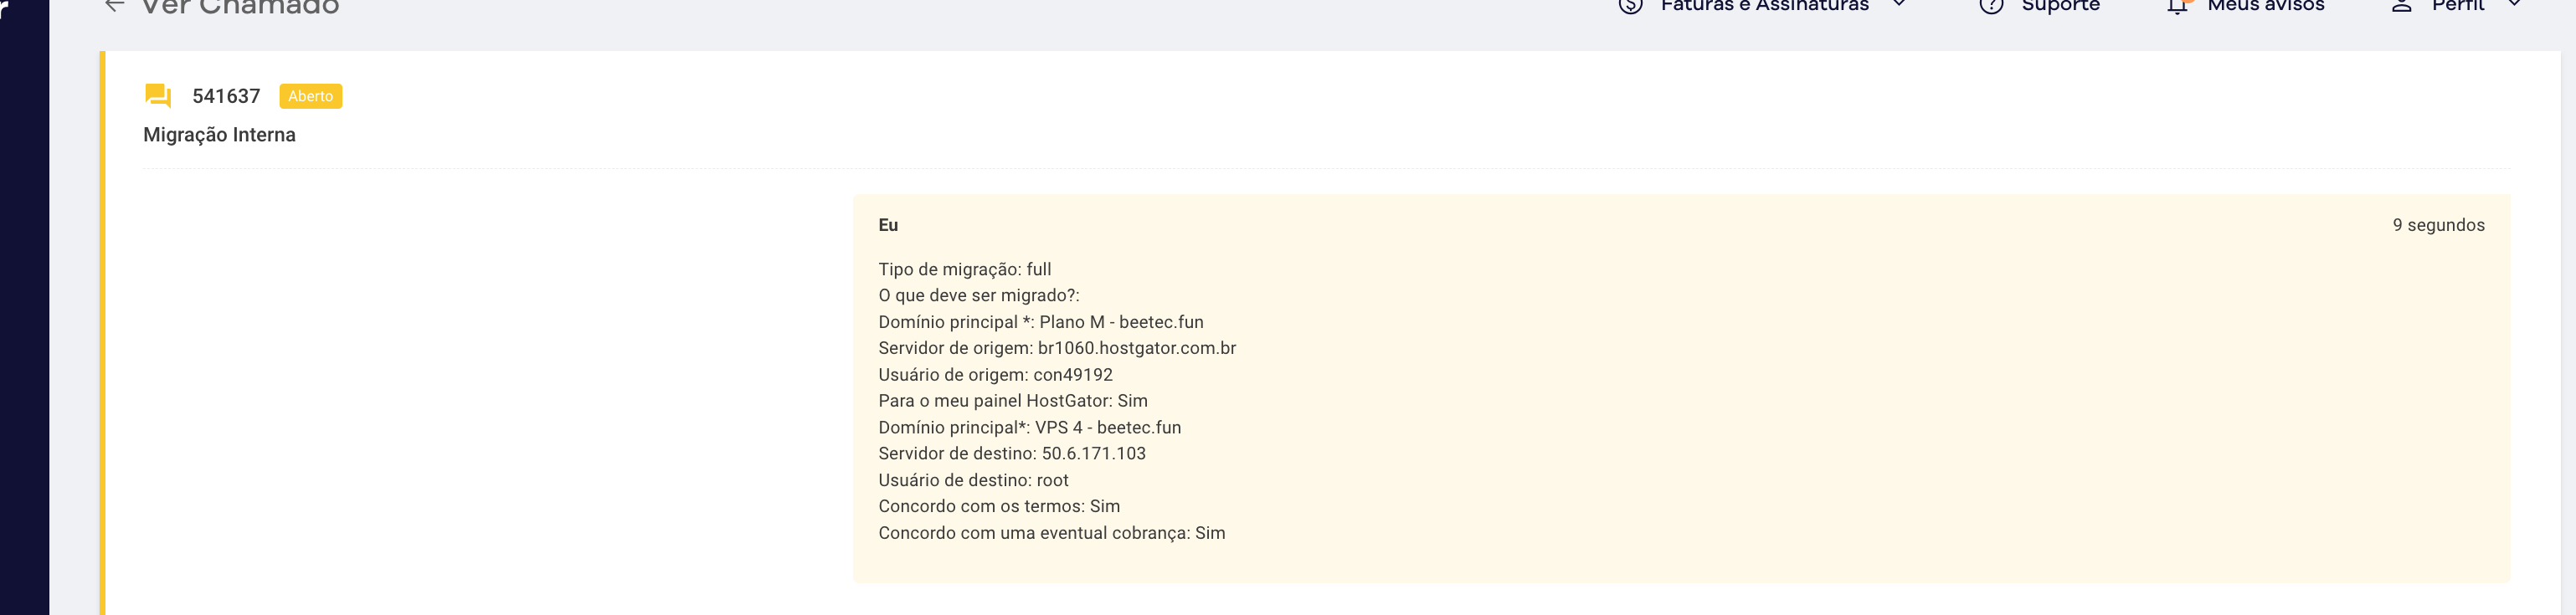This screenshot has height=615, width=2576.
Task: Expand the Faturas e Assinaturas chevron
Action: click(x=1899, y=5)
